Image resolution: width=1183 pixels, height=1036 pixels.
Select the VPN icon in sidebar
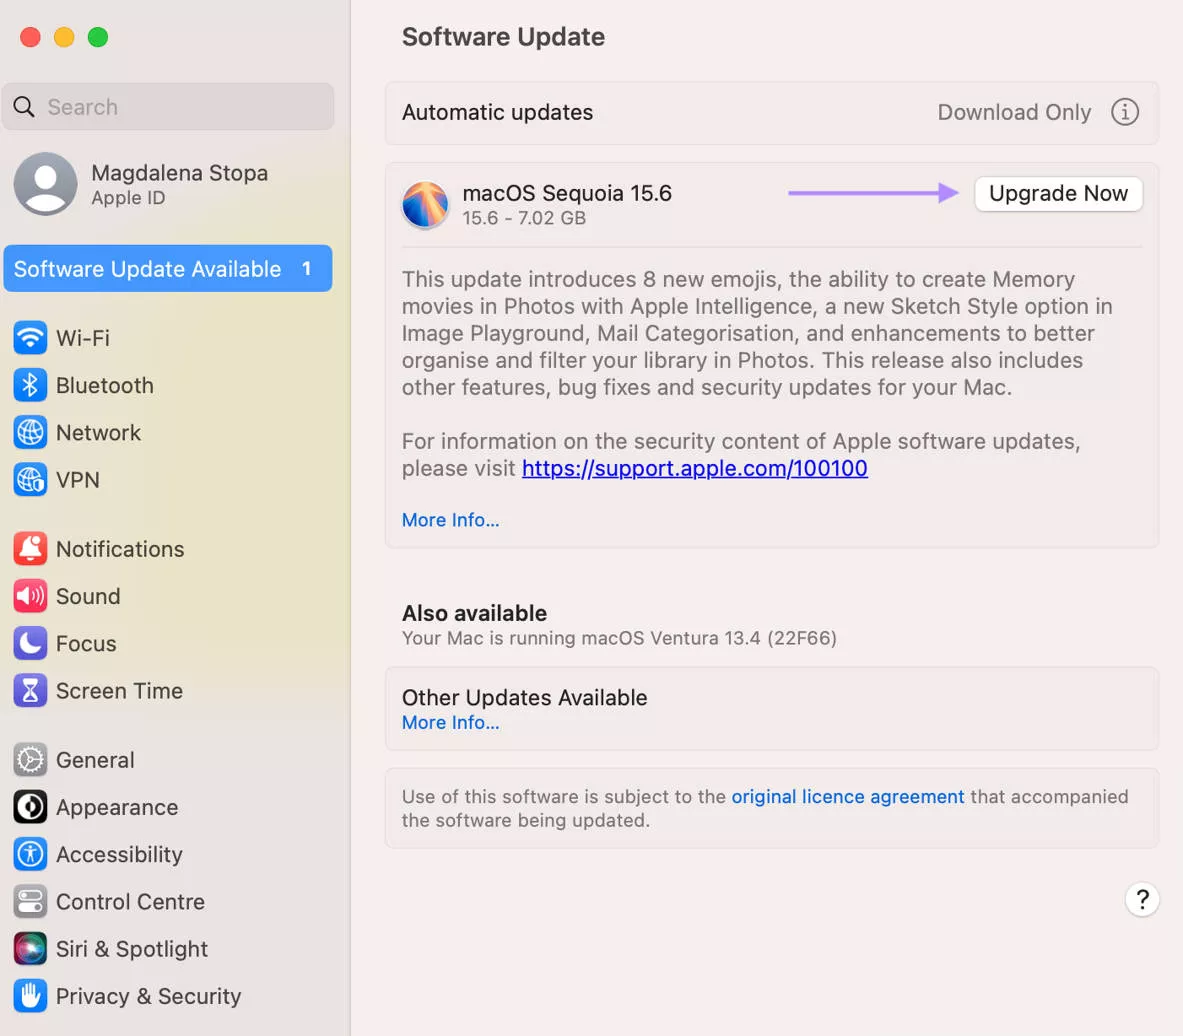(x=30, y=480)
